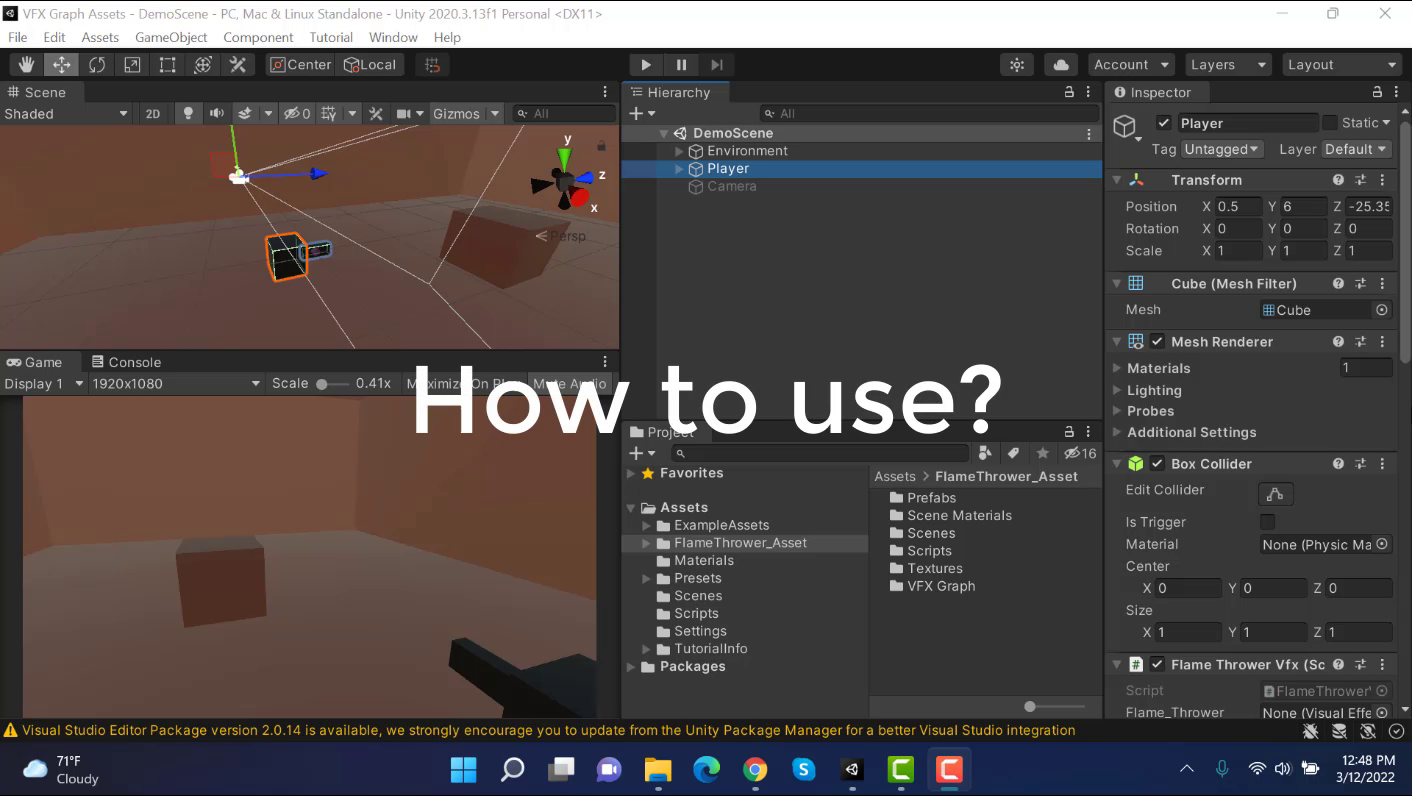Viewport: 1412px width, 796px height.
Task: Switch to the Scene tab
Action: (x=37, y=92)
